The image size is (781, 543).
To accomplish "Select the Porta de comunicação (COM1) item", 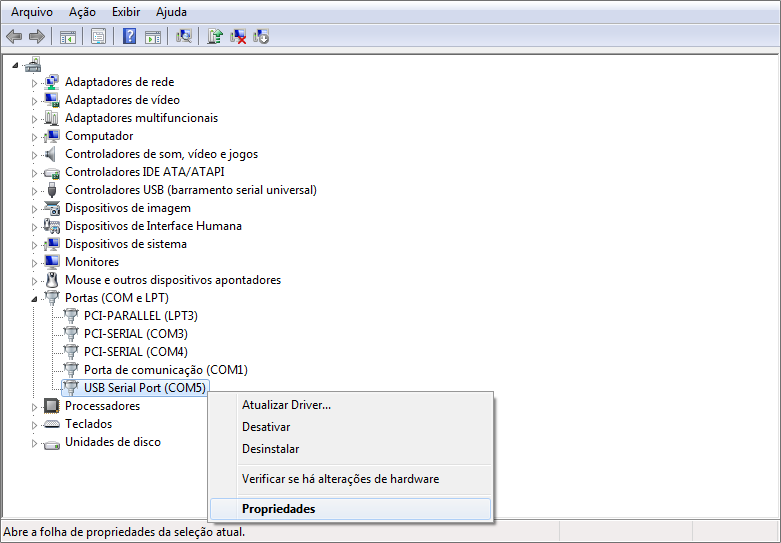I will (165, 370).
